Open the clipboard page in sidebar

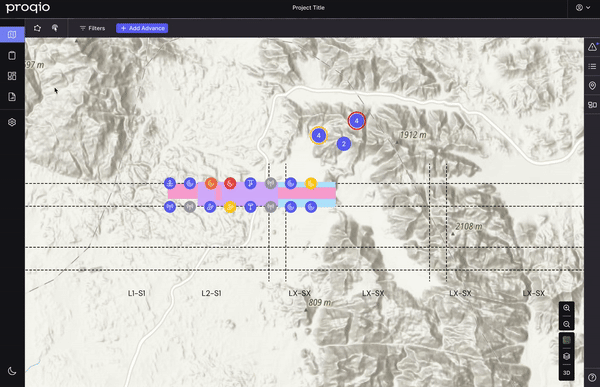[x=12, y=56]
